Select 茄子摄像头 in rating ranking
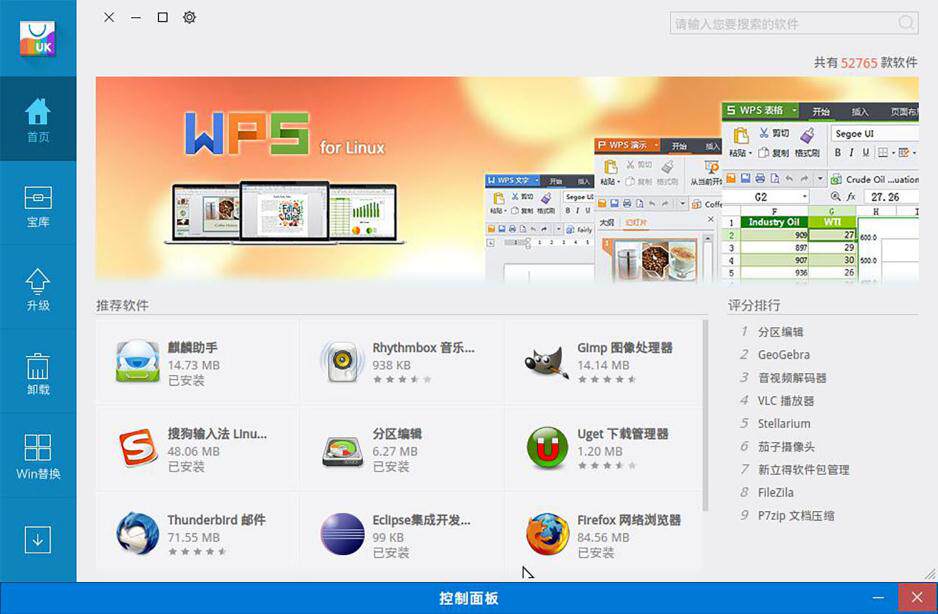The image size is (938, 614). coord(786,447)
